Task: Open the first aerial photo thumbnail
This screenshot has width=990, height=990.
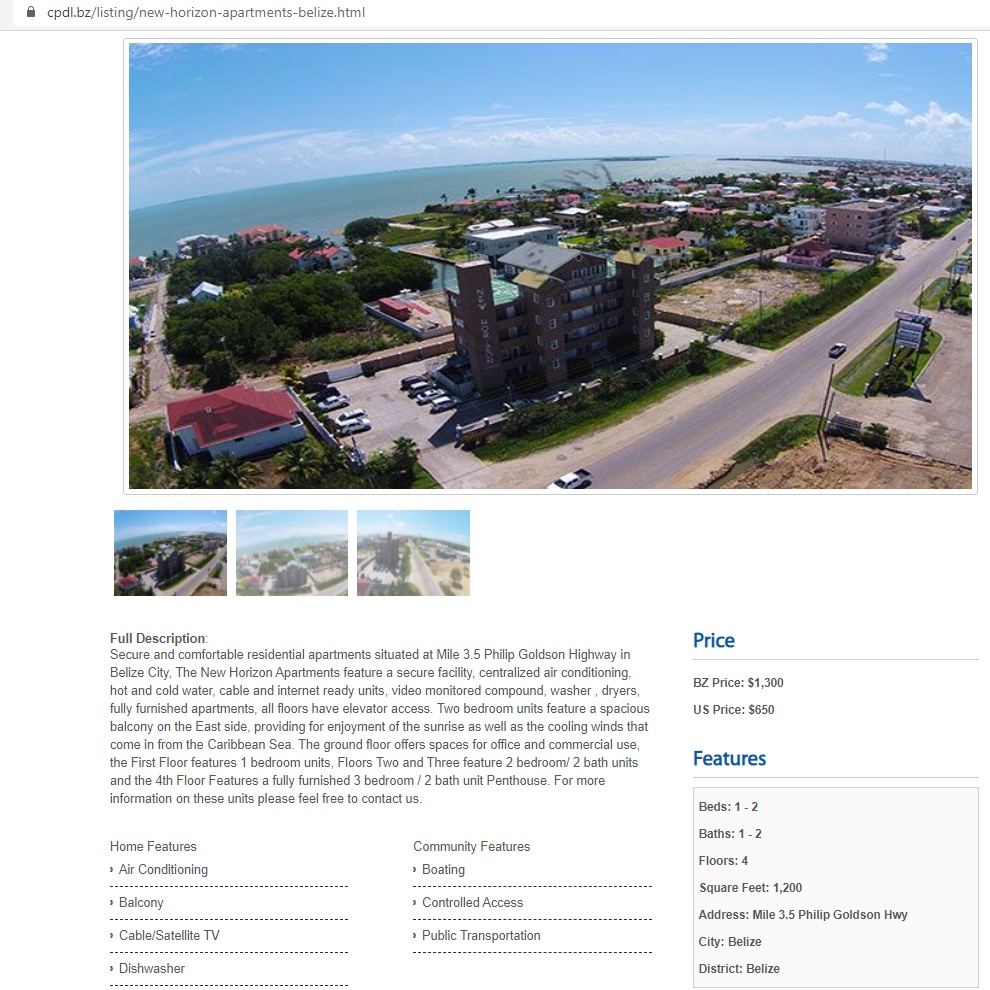Action: click(x=170, y=552)
